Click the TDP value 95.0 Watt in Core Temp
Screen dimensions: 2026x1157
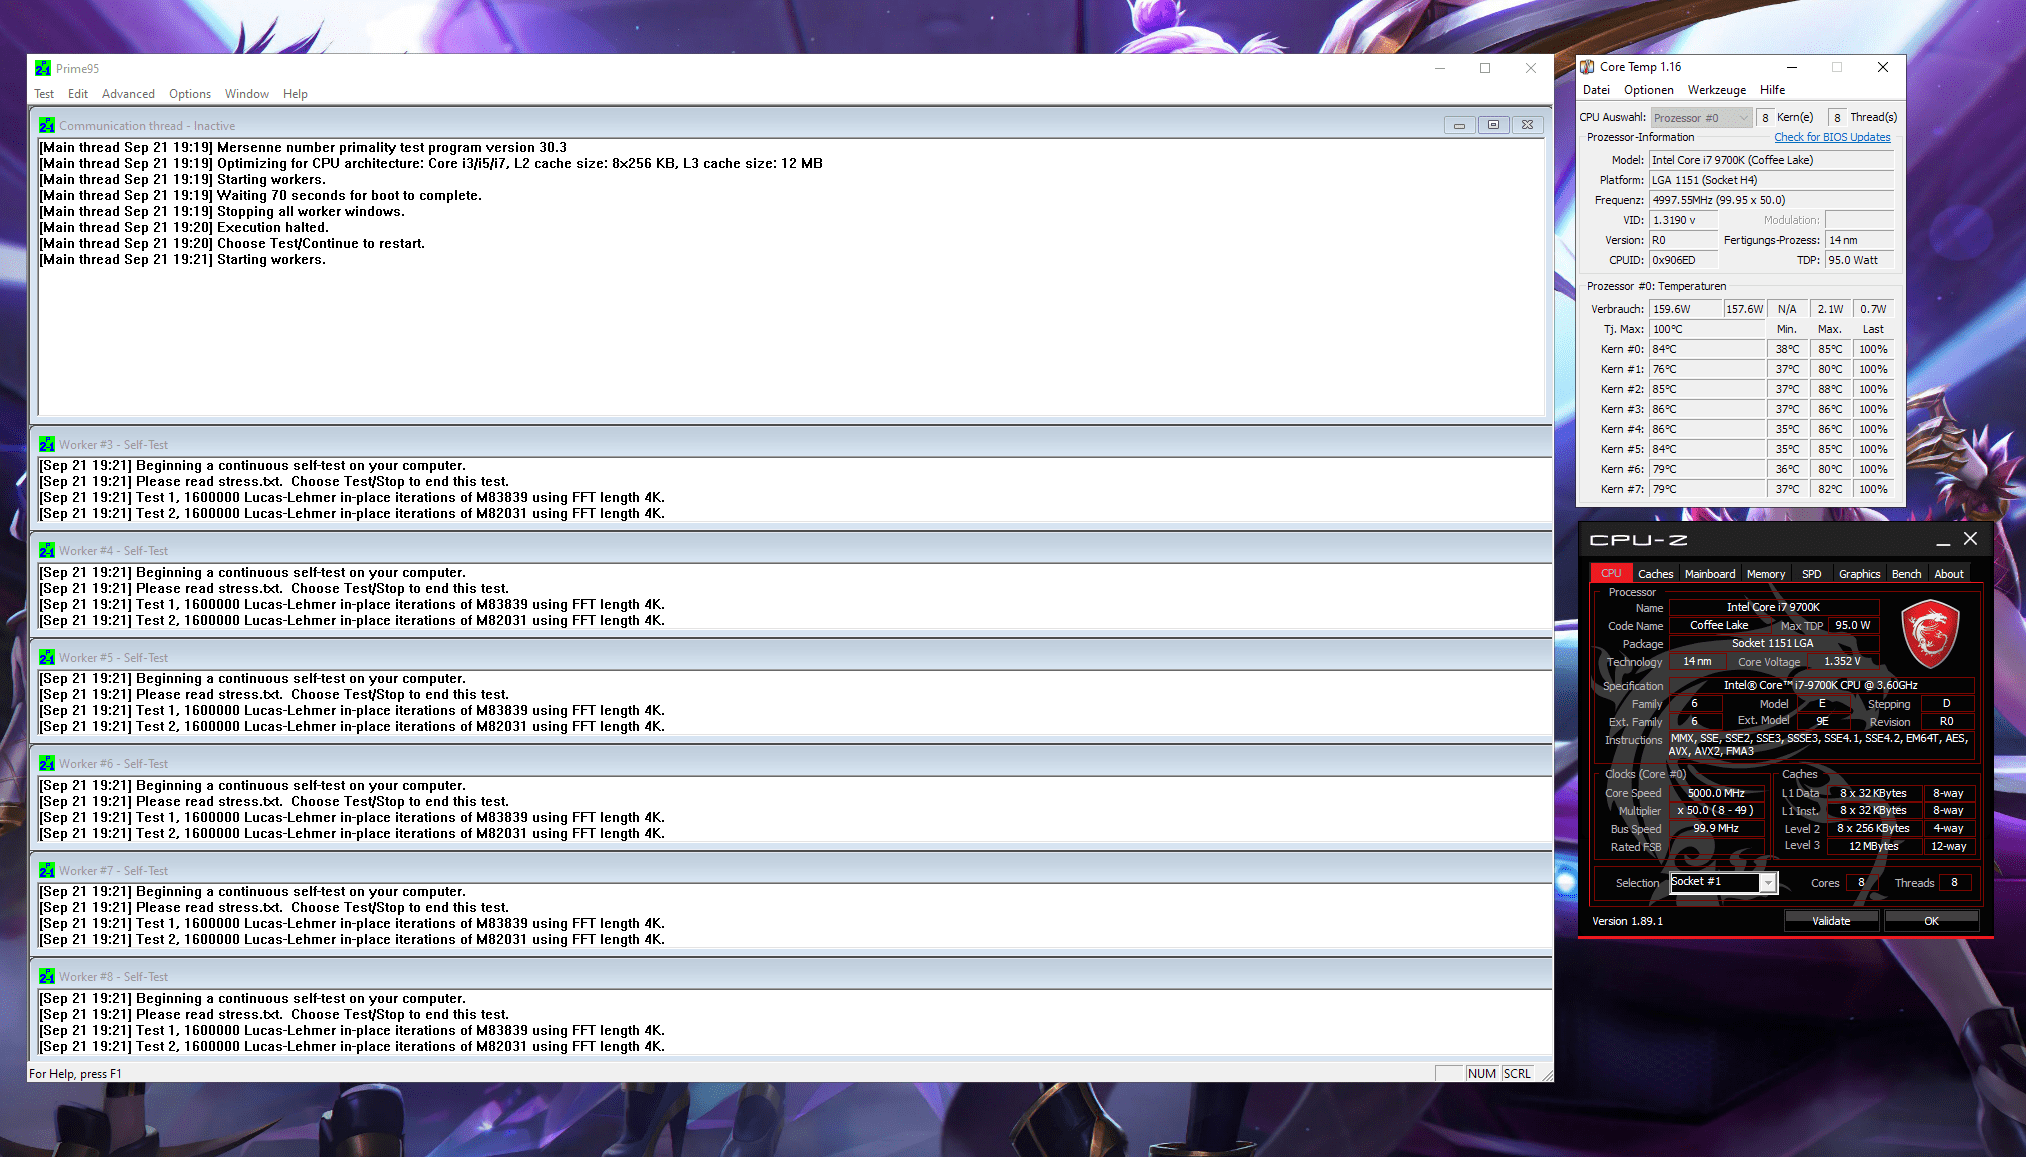tap(1859, 260)
